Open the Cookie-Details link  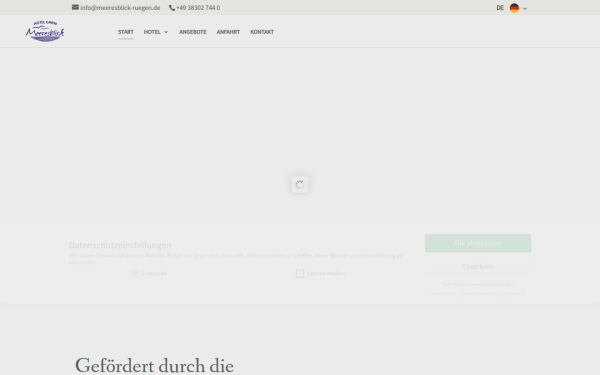pyautogui.click(x=443, y=294)
